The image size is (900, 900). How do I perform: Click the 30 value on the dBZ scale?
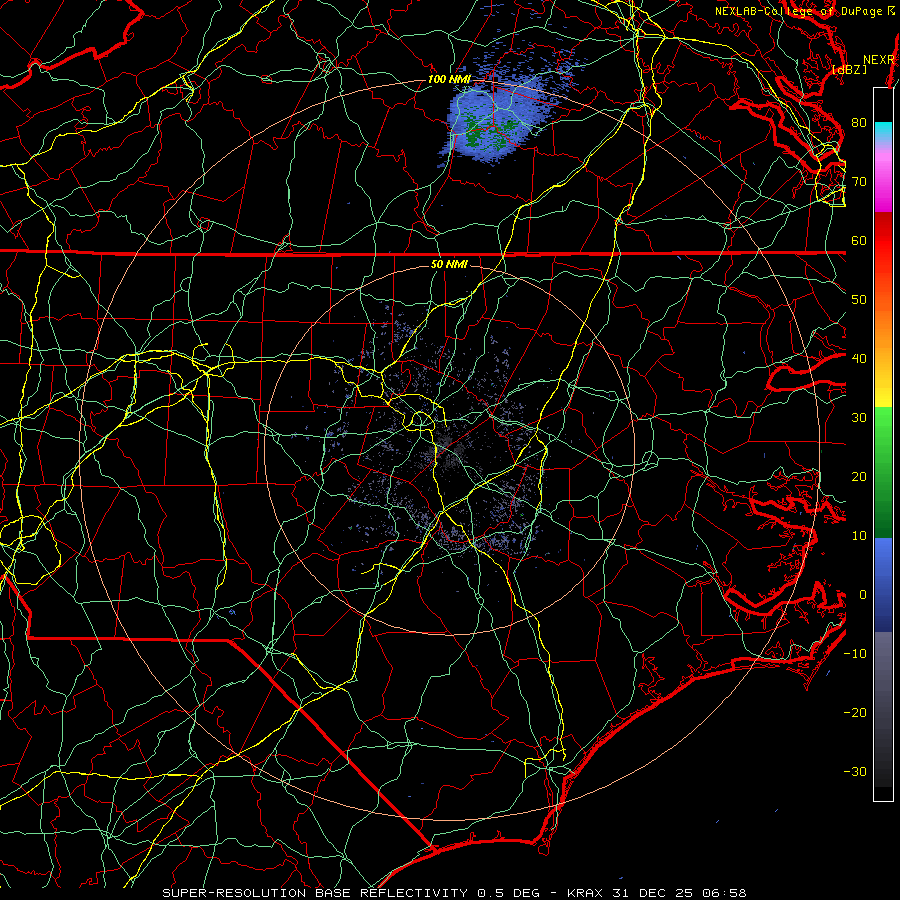(859, 417)
